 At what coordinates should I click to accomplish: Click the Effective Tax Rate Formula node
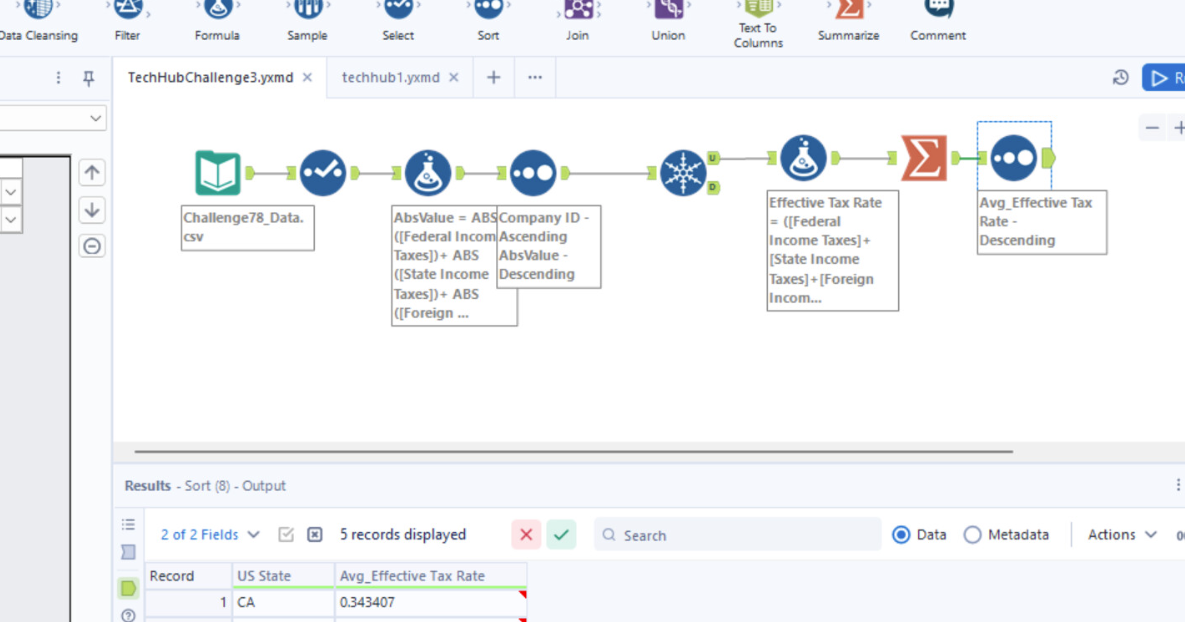pos(802,158)
